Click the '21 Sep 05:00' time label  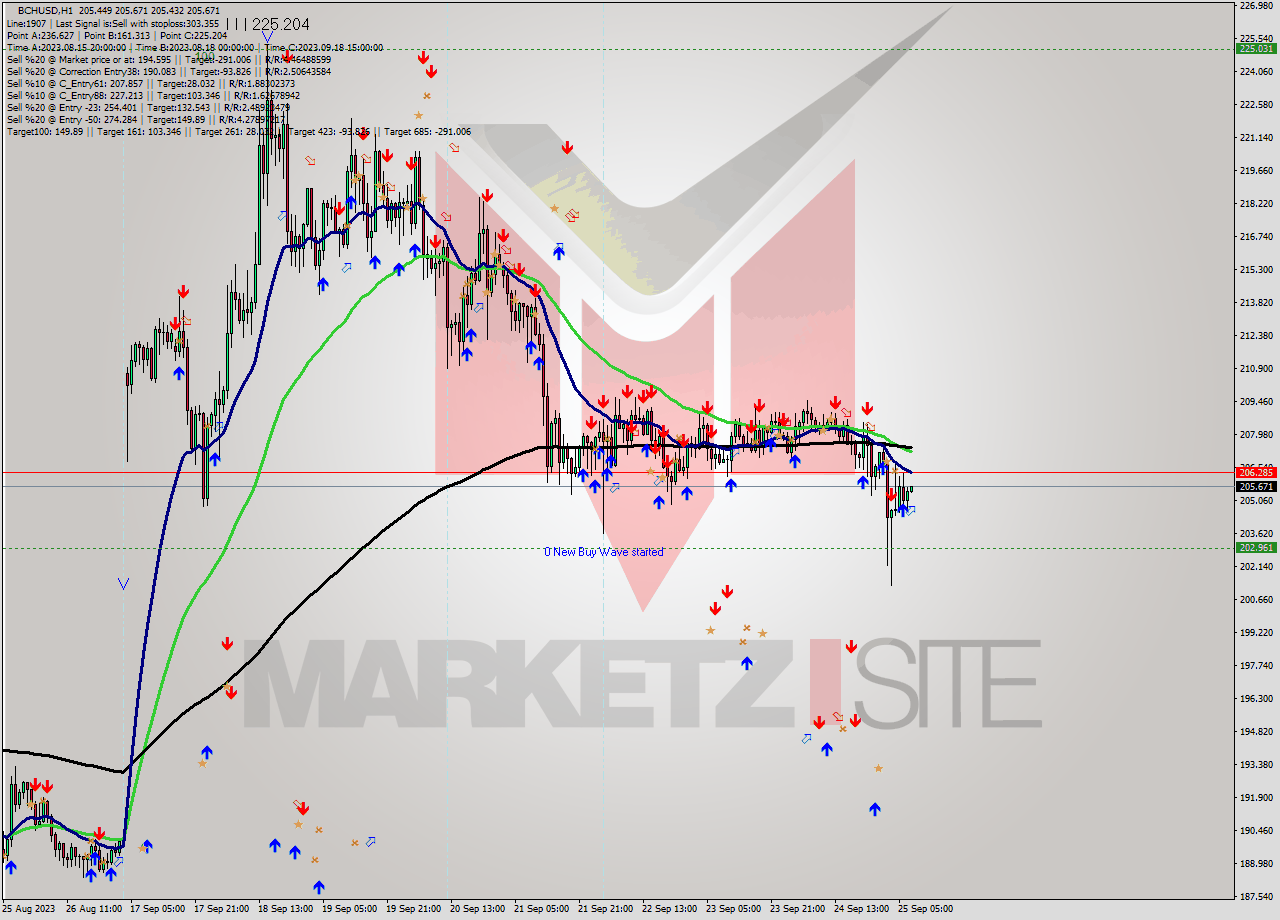(x=541, y=910)
